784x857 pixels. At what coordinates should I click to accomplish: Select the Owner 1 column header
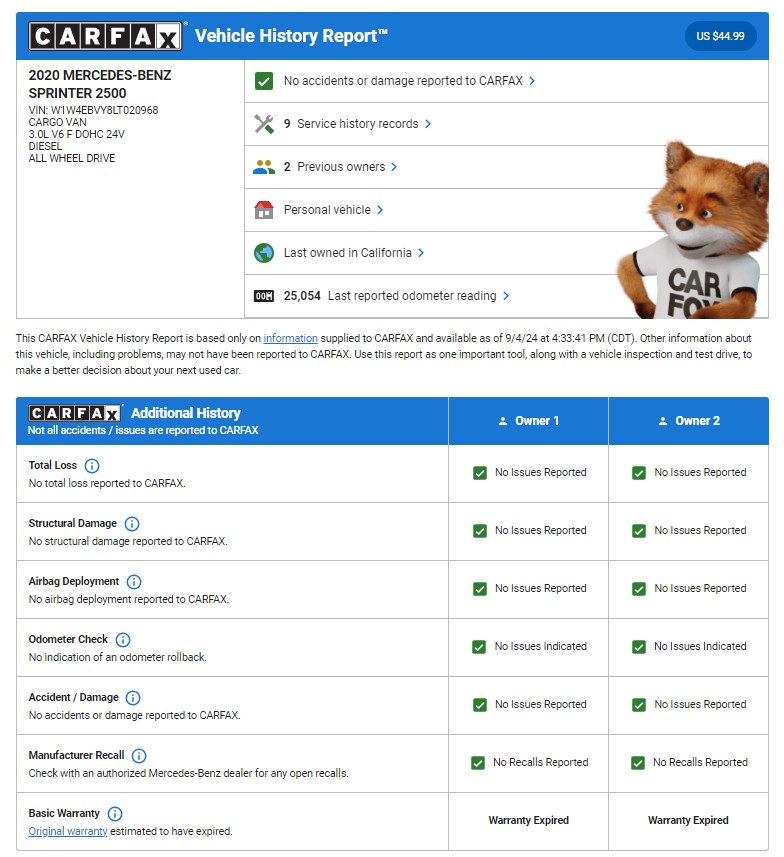[x=528, y=421]
